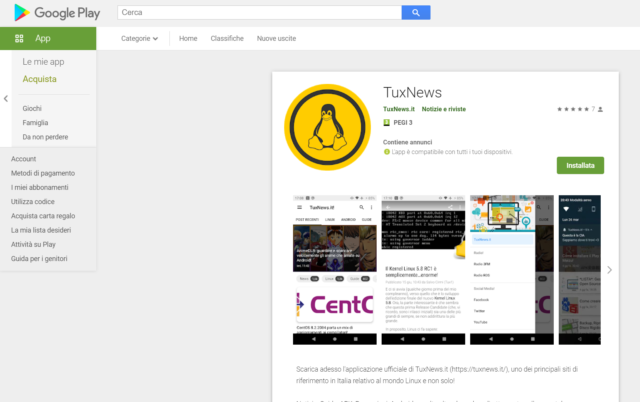This screenshot has width=640, height=402.
Task: Click the Notizie e riviste category link
Action: click(444, 109)
